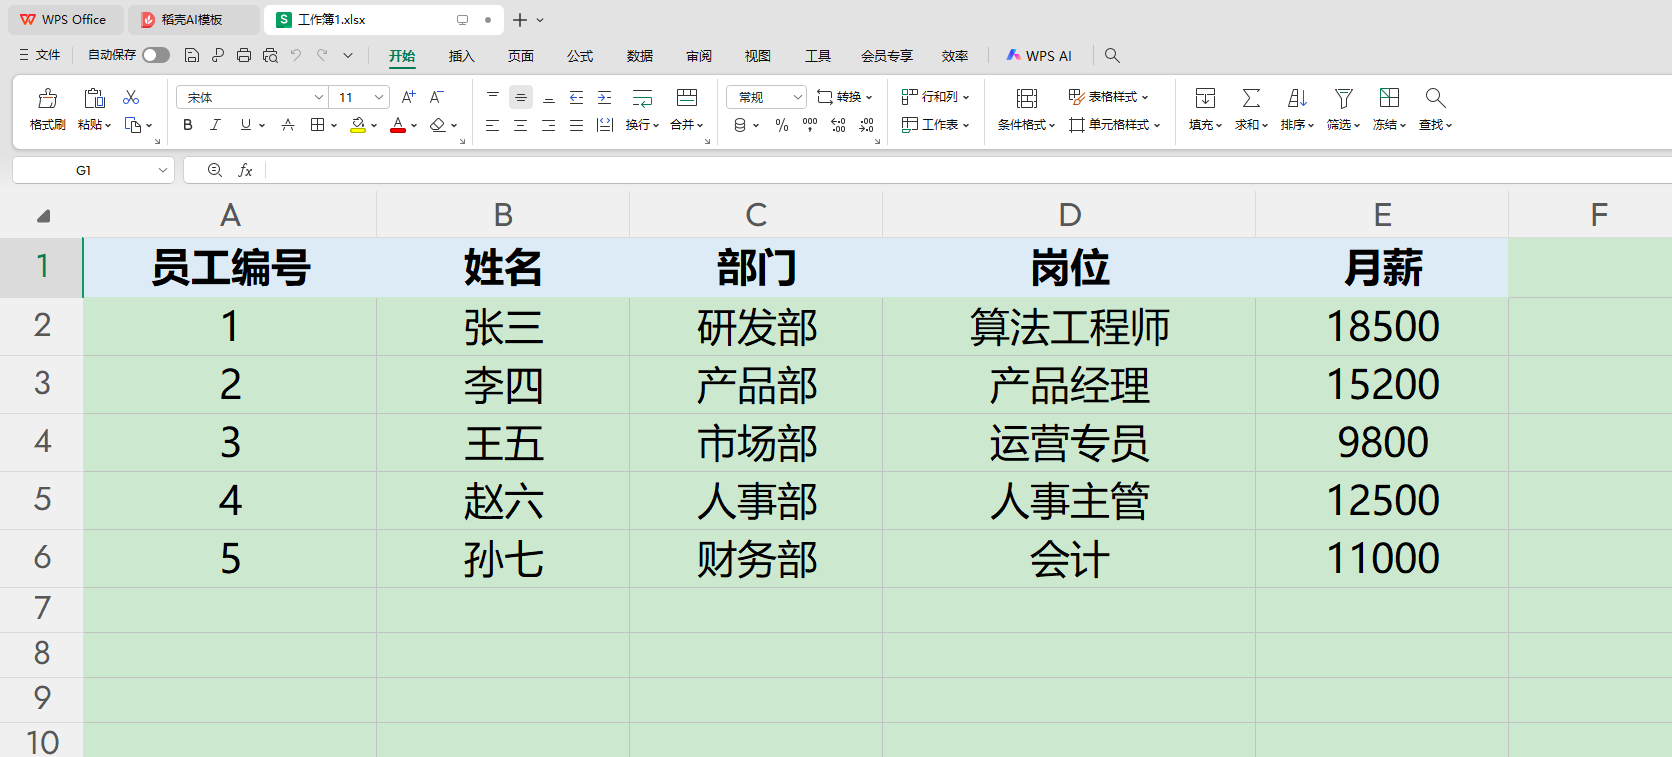Click the Undo arrow icon
This screenshot has width=1672, height=757.
[x=296, y=55]
